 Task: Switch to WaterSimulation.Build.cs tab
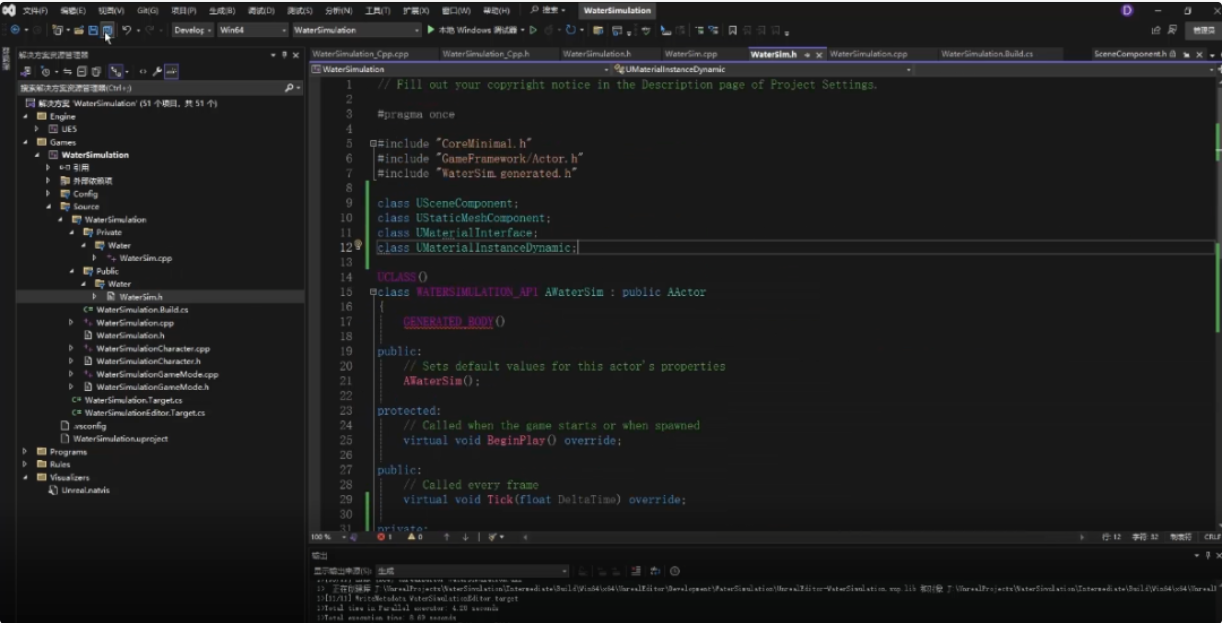click(x=985, y=54)
